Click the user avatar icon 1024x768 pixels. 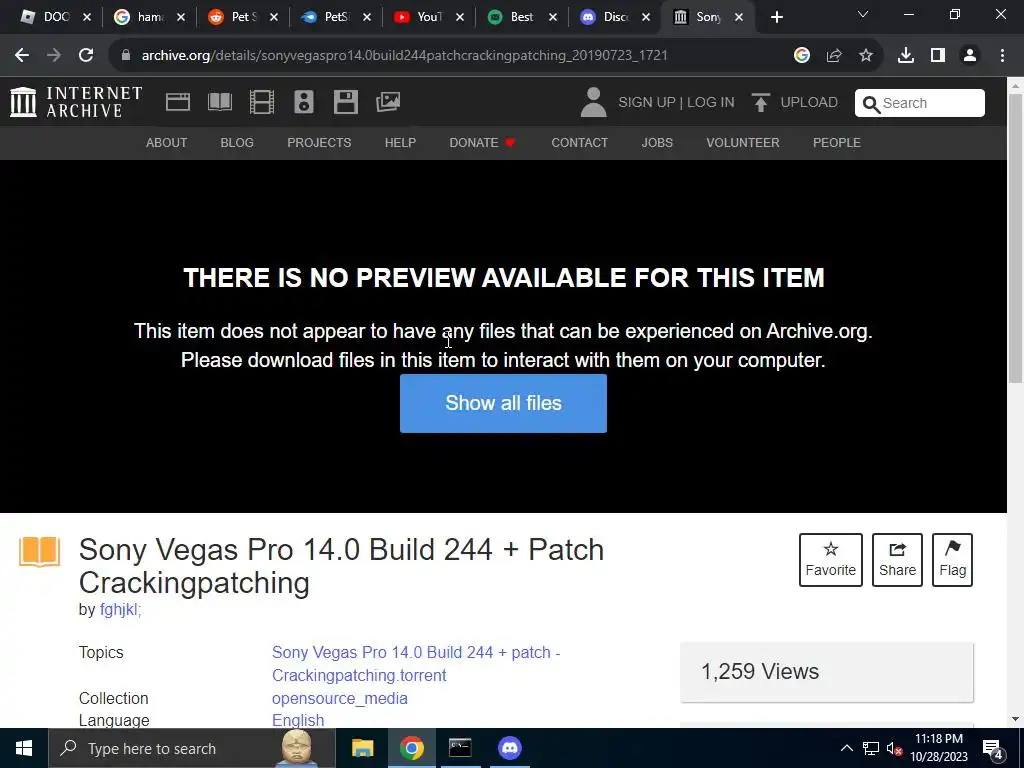point(593,103)
